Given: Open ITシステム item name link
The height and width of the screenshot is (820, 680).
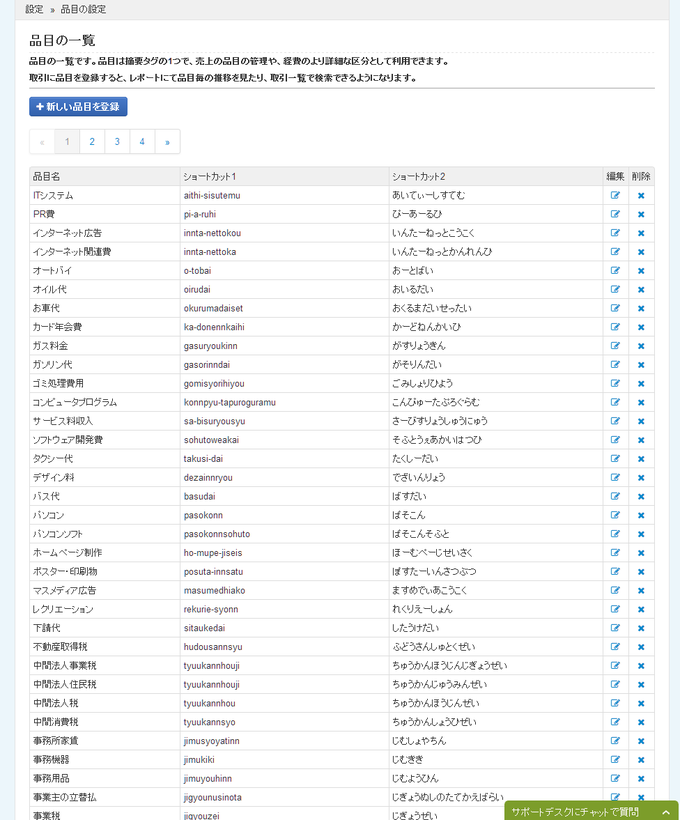Looking at the screenshot, I should (53, 196).
